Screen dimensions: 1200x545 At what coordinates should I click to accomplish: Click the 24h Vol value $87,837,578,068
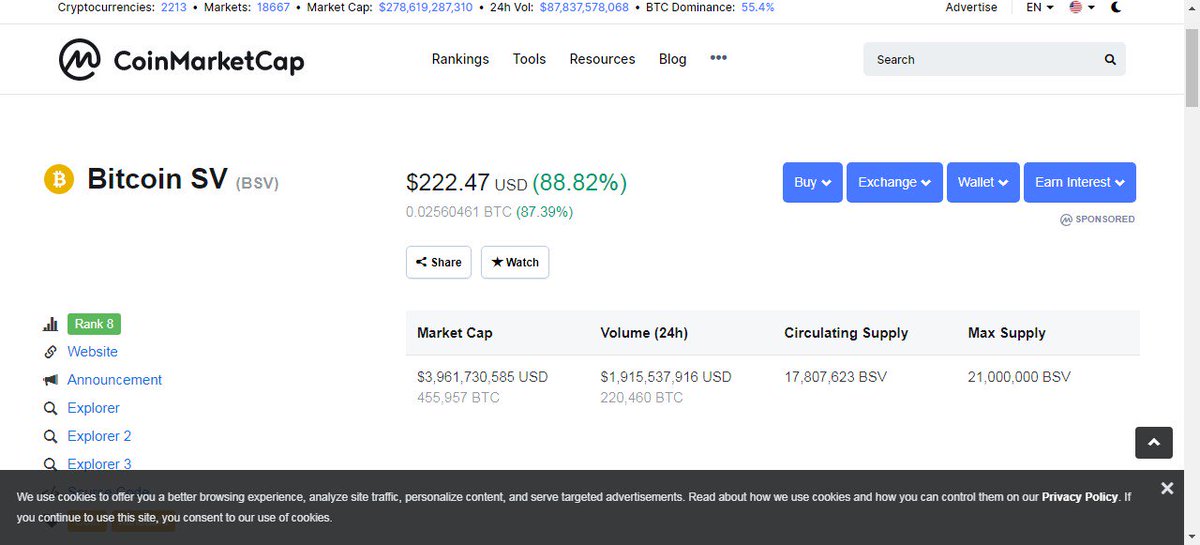[585, 7]
